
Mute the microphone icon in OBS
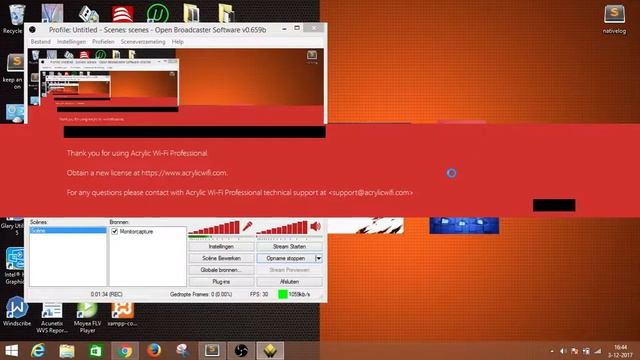tap(247, 226)
